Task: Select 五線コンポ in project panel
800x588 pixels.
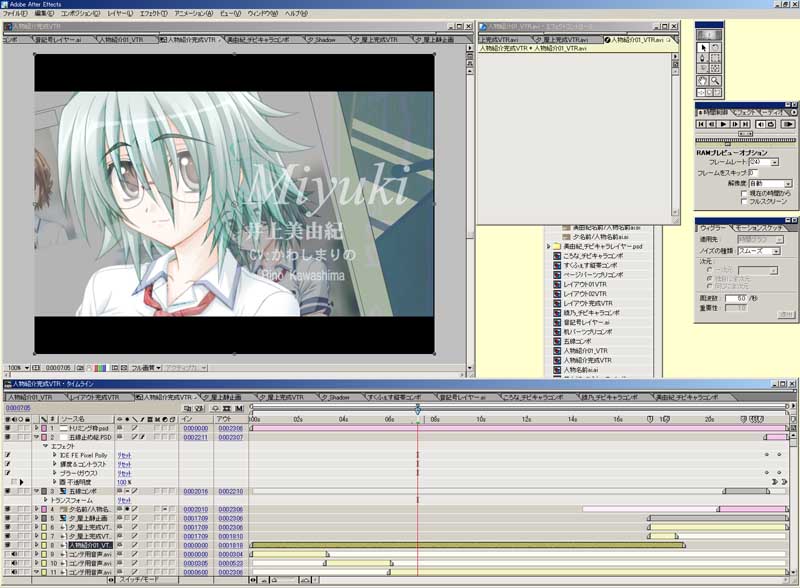Action: coord(577,341)
